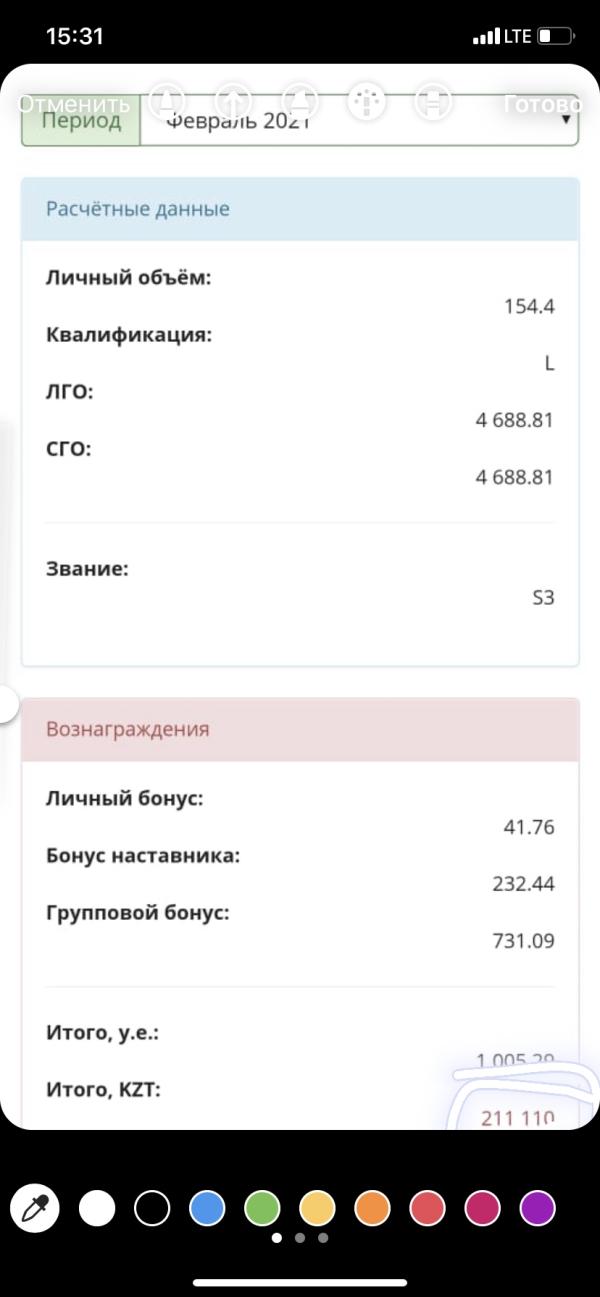Select the highlighter brush tool
The width and height of the screenshot is (600, 1297).
pos(300,102)
